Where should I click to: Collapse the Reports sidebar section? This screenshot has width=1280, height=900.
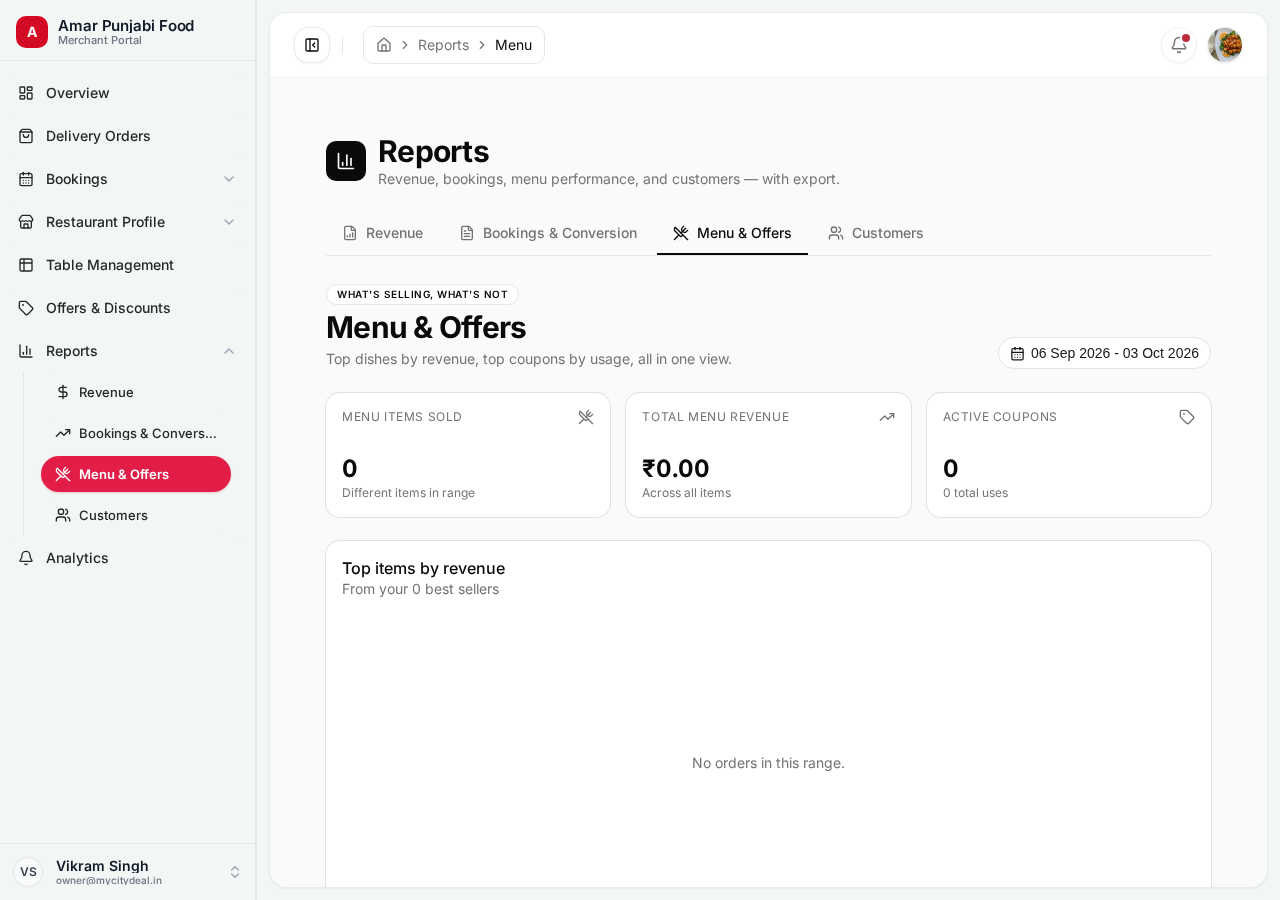click(229, 351)
